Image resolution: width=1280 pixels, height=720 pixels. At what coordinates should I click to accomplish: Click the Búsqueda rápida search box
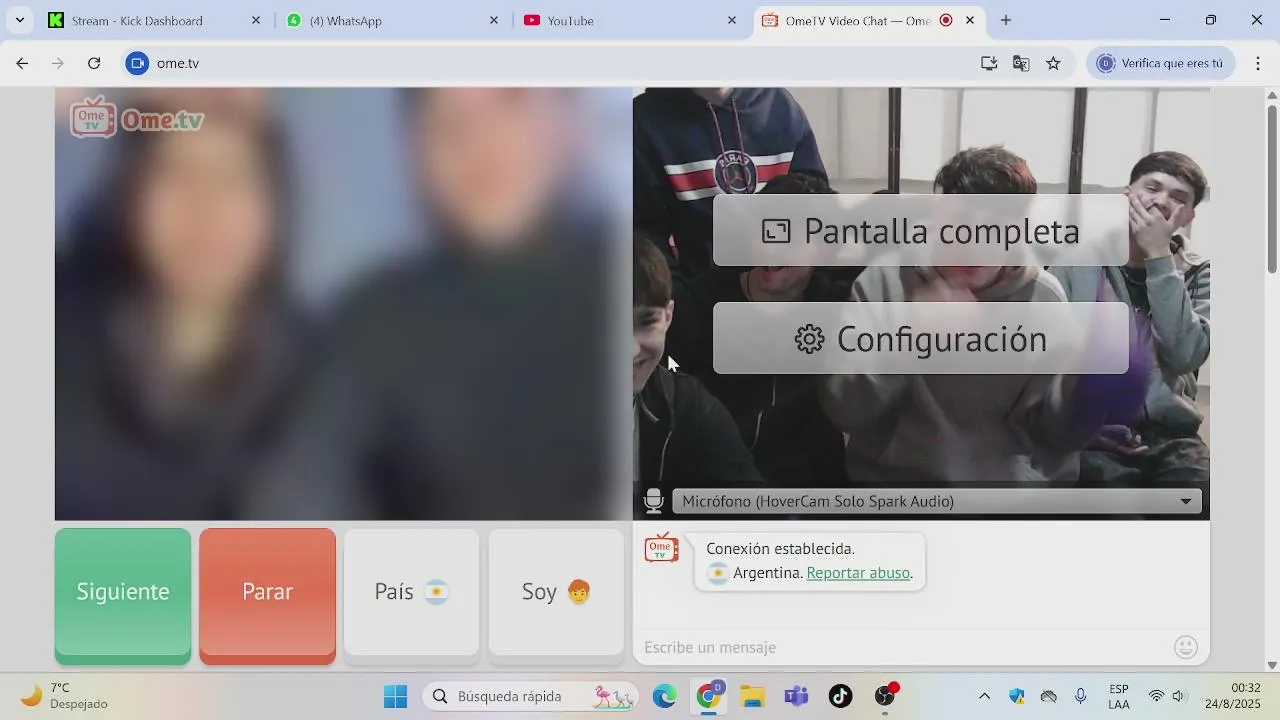pyautogui.click(x=531, y=696)
